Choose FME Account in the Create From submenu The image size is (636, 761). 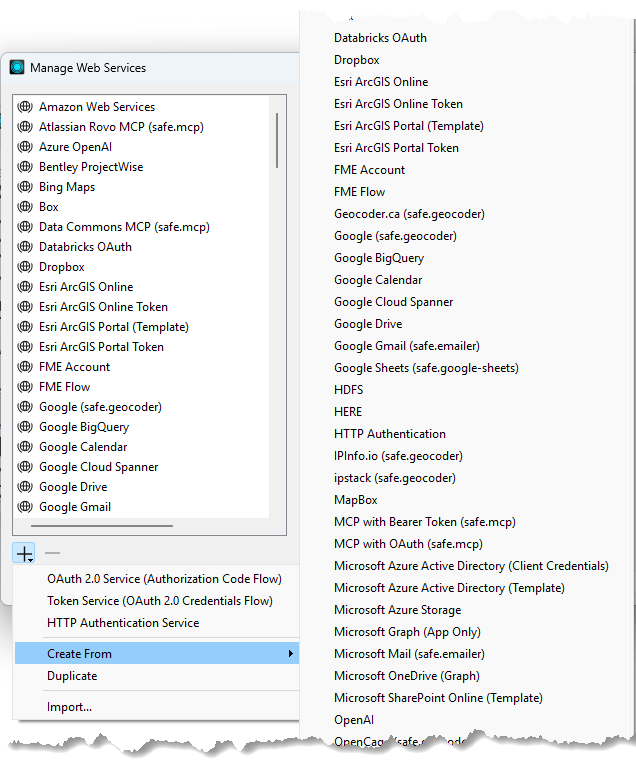coord(369,170)
